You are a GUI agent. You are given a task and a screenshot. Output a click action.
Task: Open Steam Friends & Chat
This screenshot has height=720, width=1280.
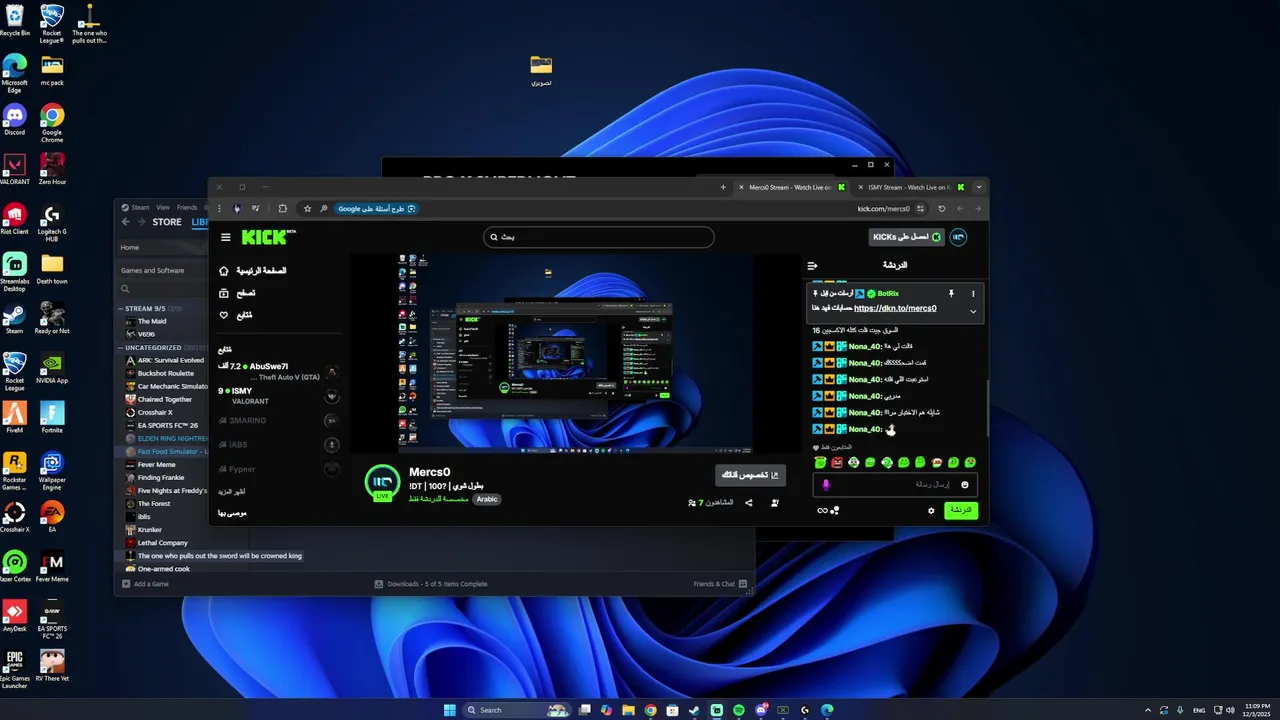pyautogui.click(x=720, y=584)
